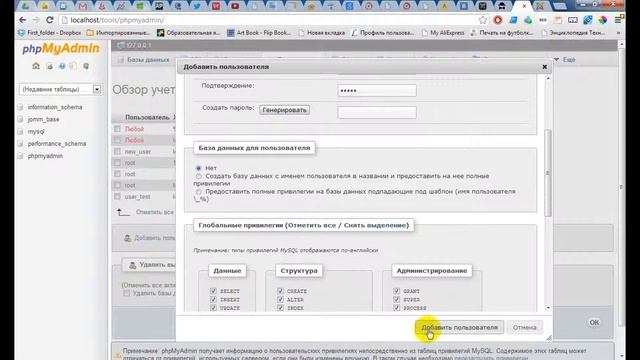
Task: Click the OK button in background page
Action: coord(594,322)
